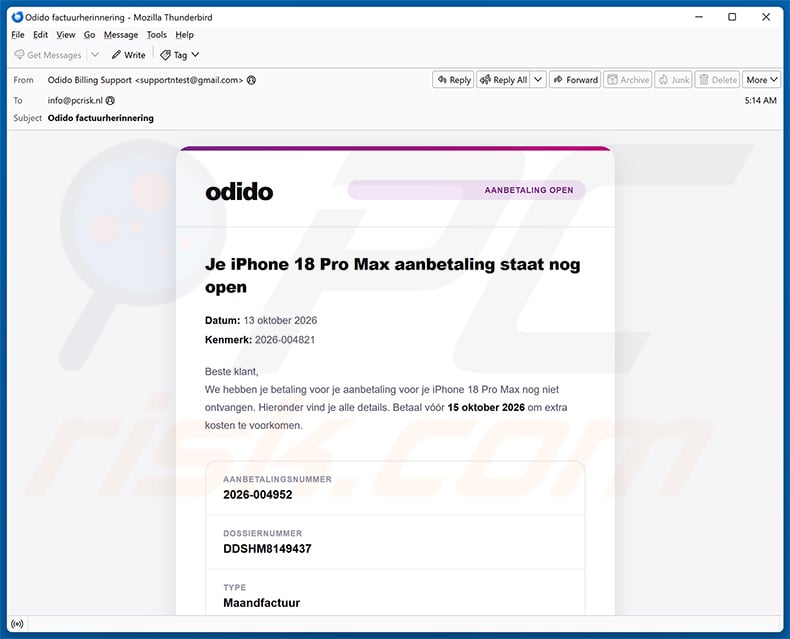Maximize the Thunderbird window
Image resolution: width=790 pixels, height=639 pixels.
point(732,17)
